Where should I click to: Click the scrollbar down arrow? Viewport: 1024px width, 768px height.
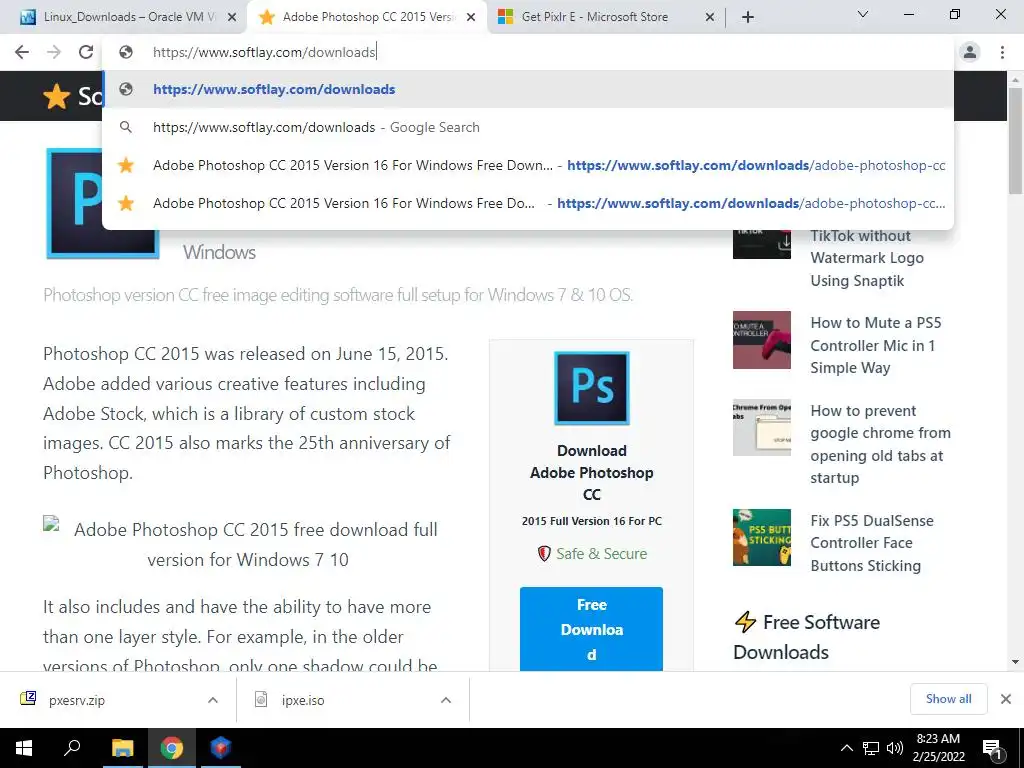point(1015,662)
